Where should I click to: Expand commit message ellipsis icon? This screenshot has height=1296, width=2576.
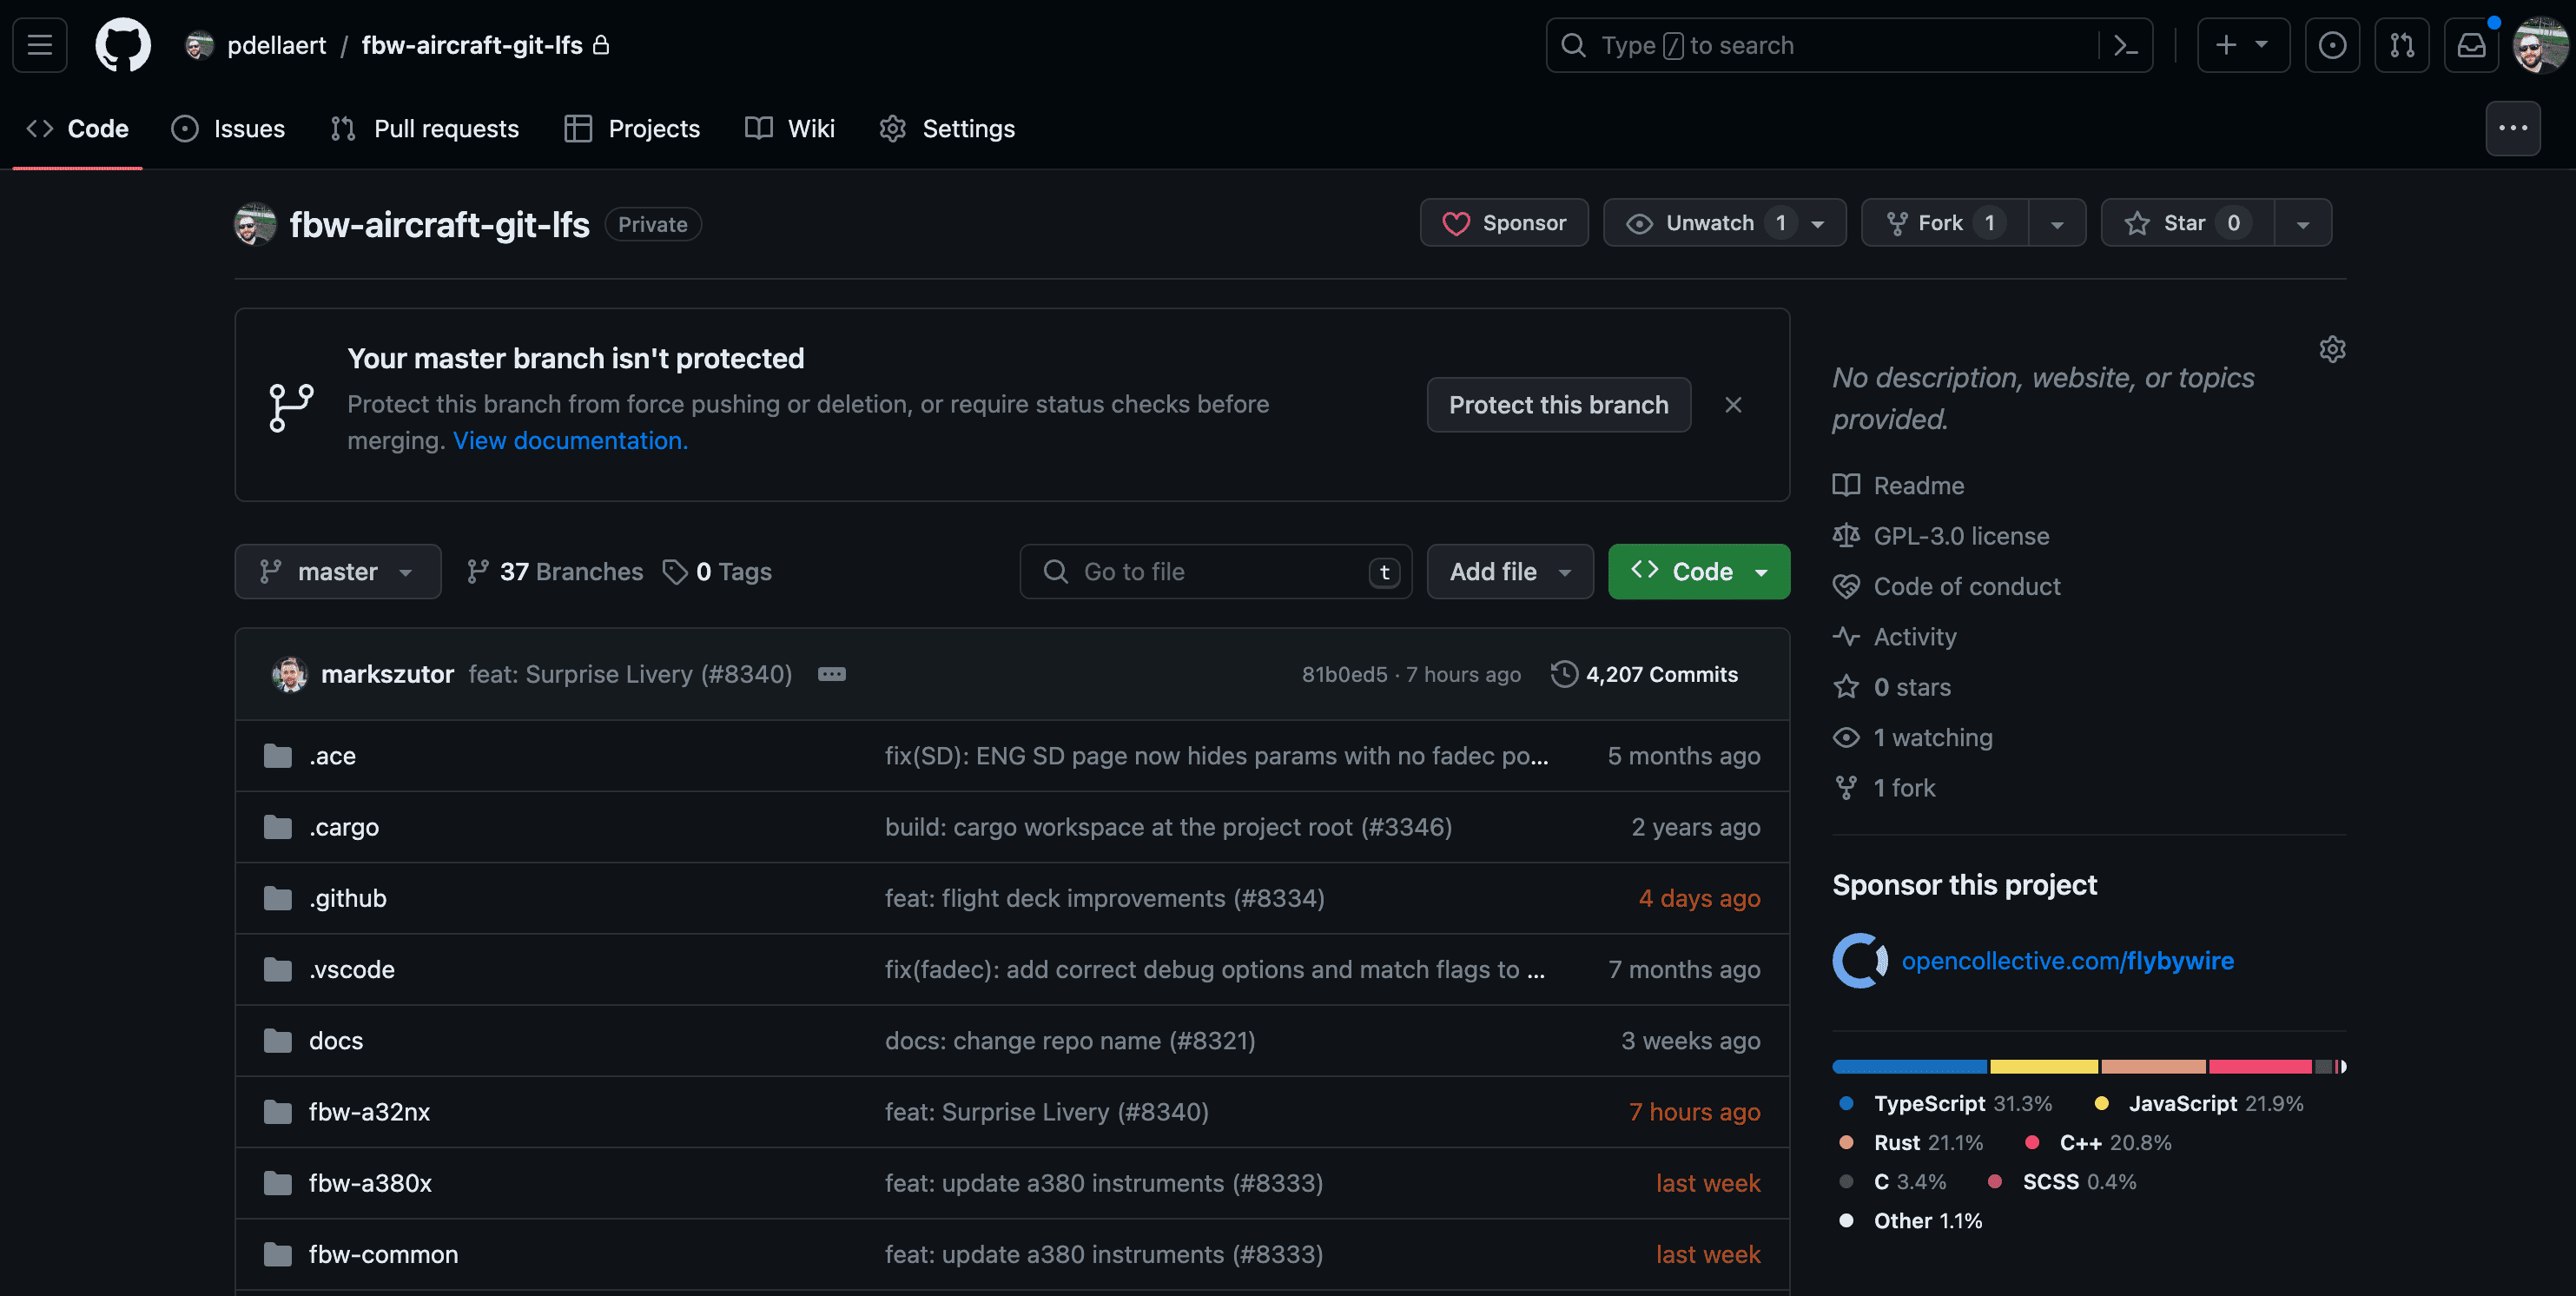[831, 674]
